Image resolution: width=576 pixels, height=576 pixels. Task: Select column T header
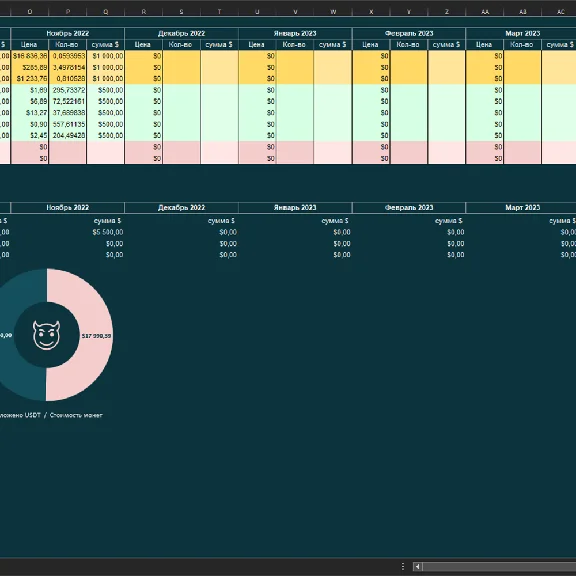click(219, 12)
